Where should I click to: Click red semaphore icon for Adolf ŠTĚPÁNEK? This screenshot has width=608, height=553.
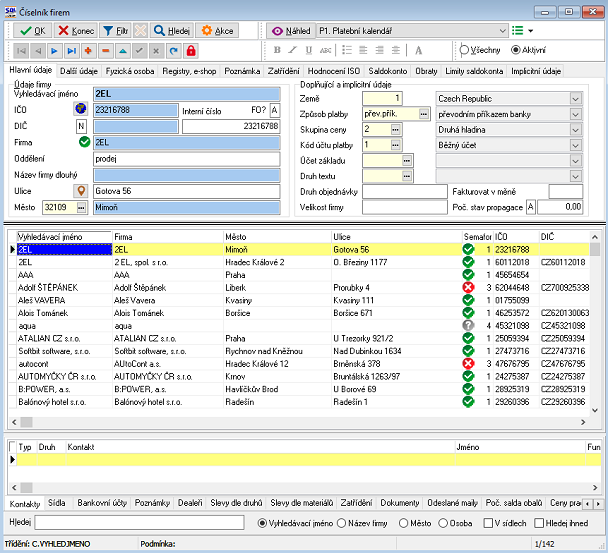click(468, 287)
